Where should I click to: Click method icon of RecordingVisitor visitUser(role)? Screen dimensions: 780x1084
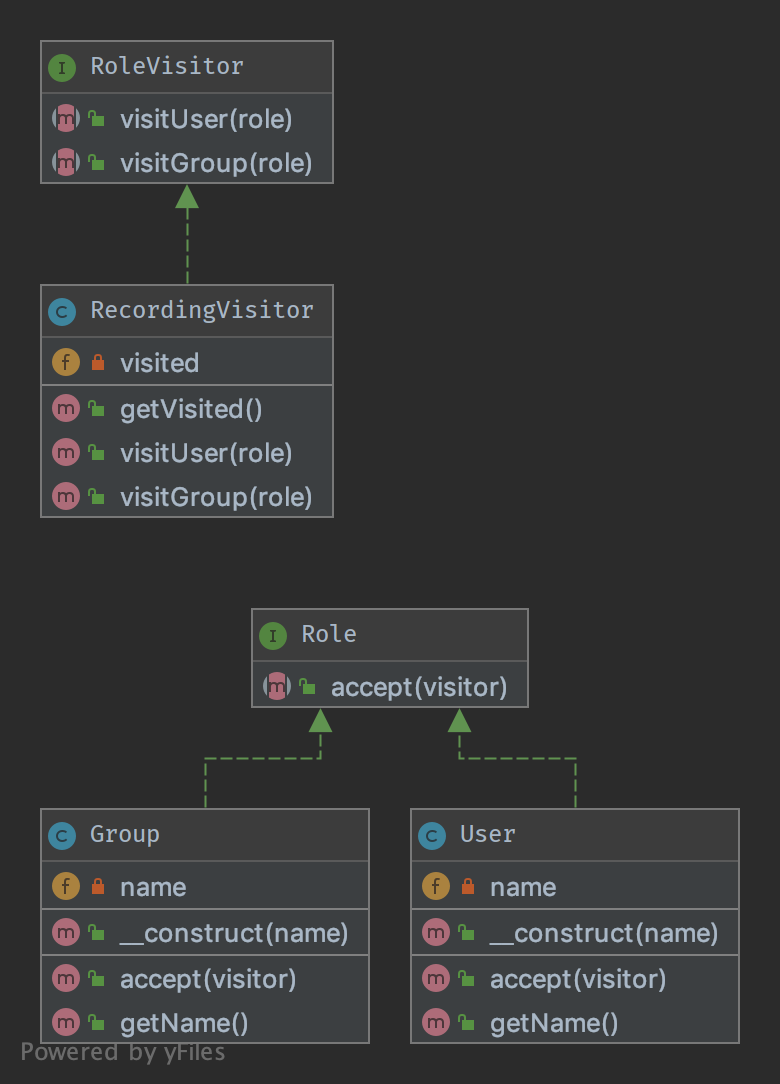point(66,453)
